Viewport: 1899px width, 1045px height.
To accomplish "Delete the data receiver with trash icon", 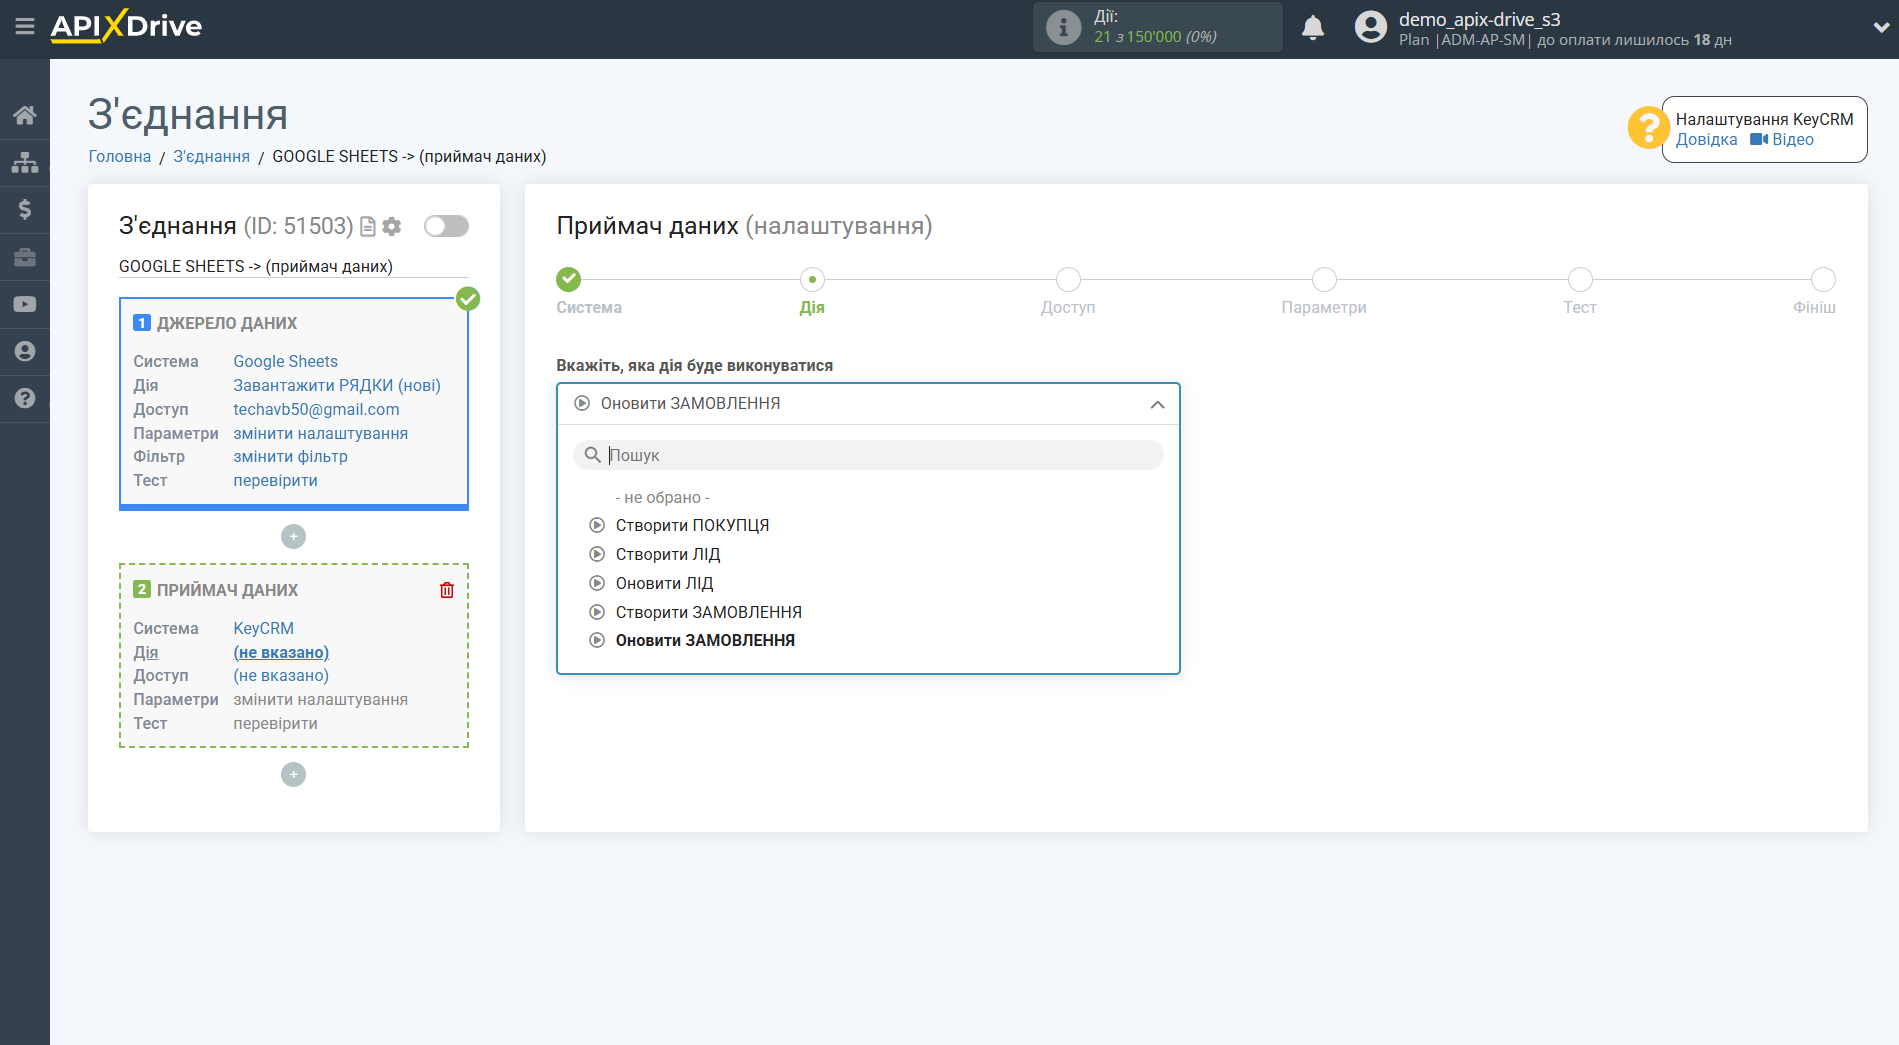I will click(447, 590).
